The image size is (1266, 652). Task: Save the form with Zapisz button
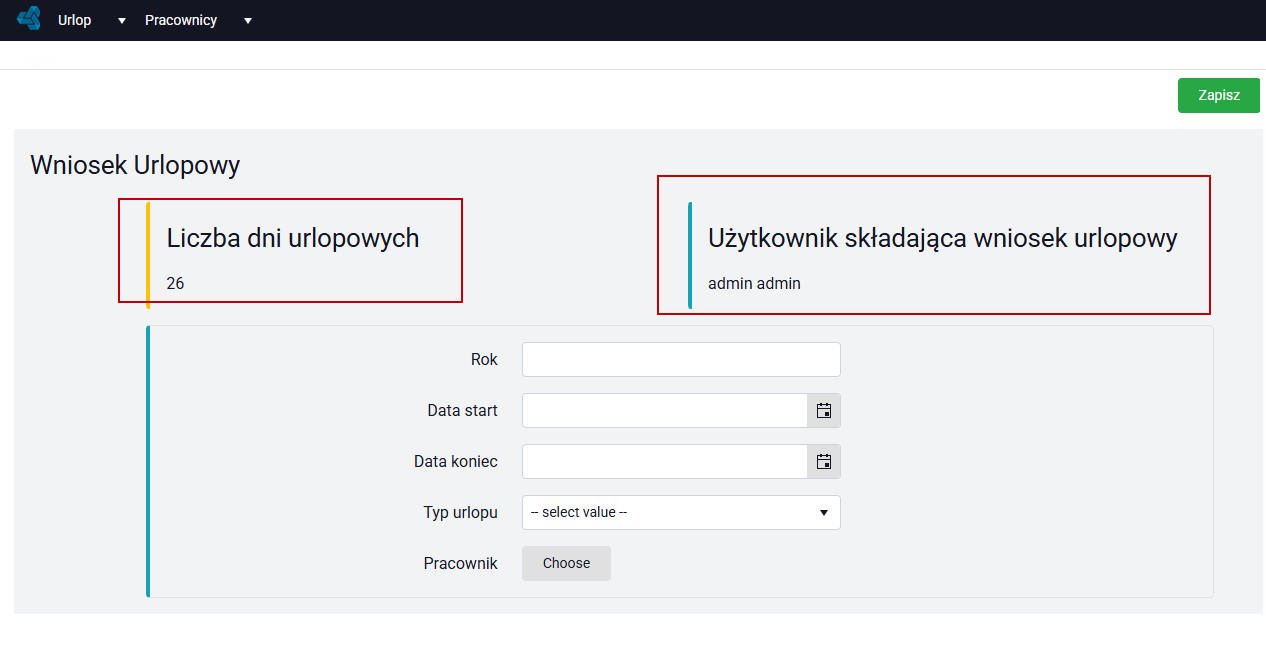point(1219,95)
